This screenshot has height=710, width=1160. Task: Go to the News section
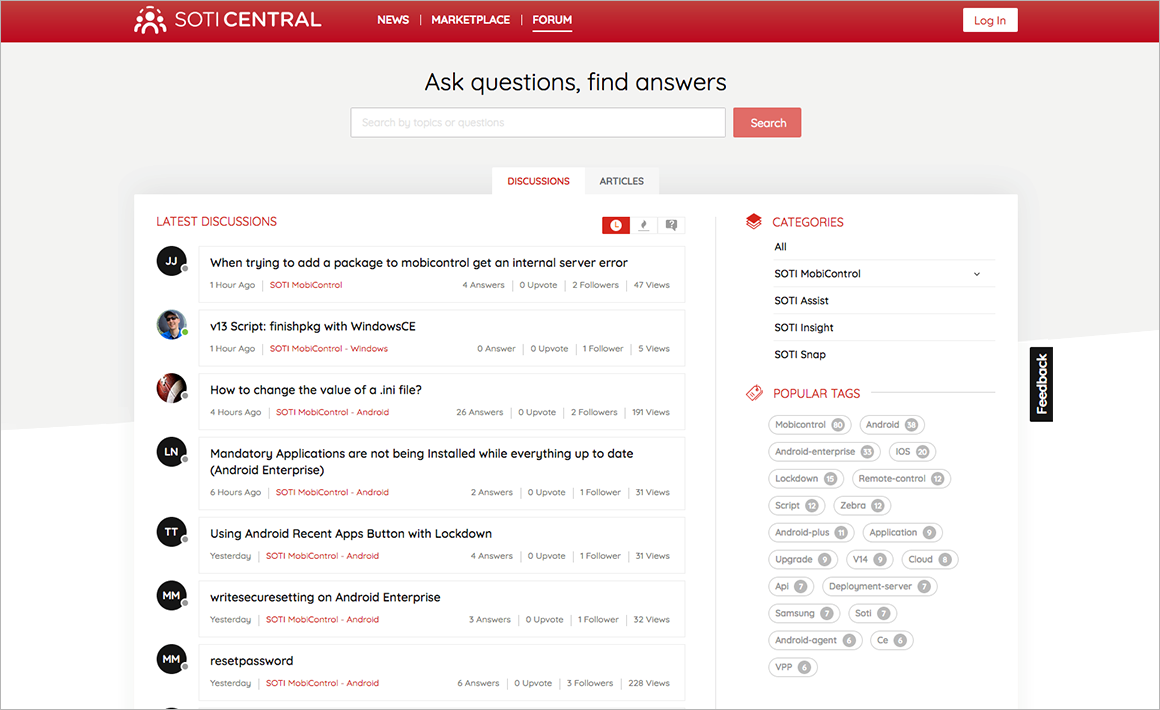[393, 20]
